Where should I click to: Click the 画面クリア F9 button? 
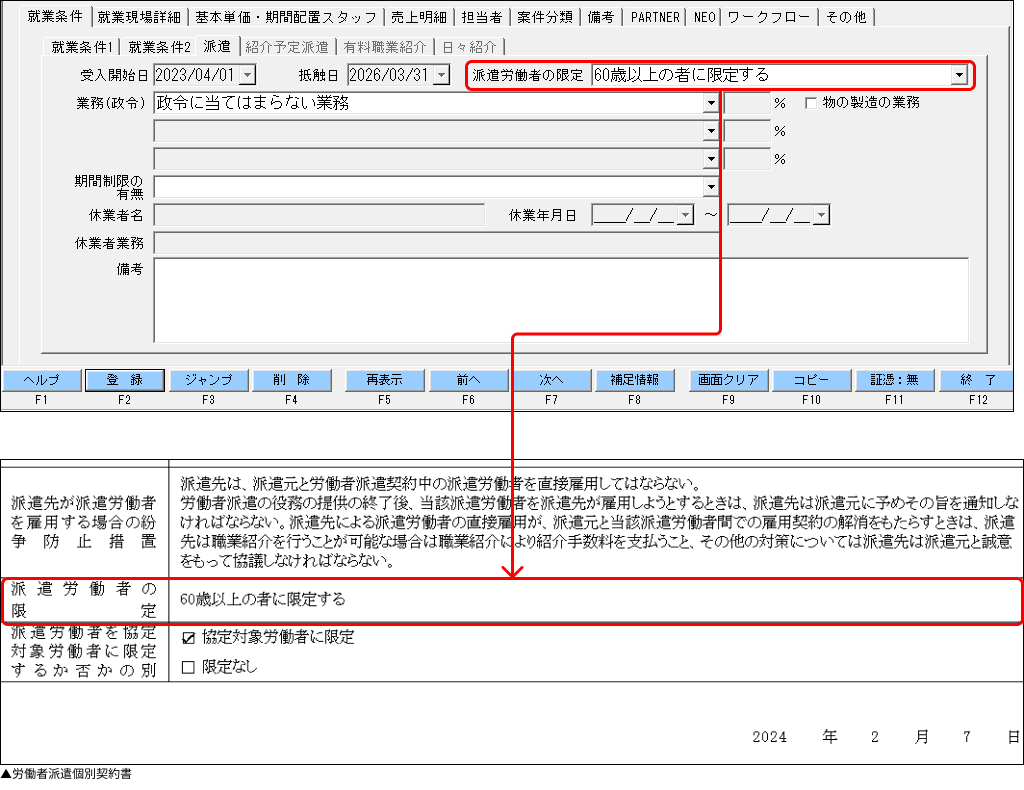coord(728,380)
